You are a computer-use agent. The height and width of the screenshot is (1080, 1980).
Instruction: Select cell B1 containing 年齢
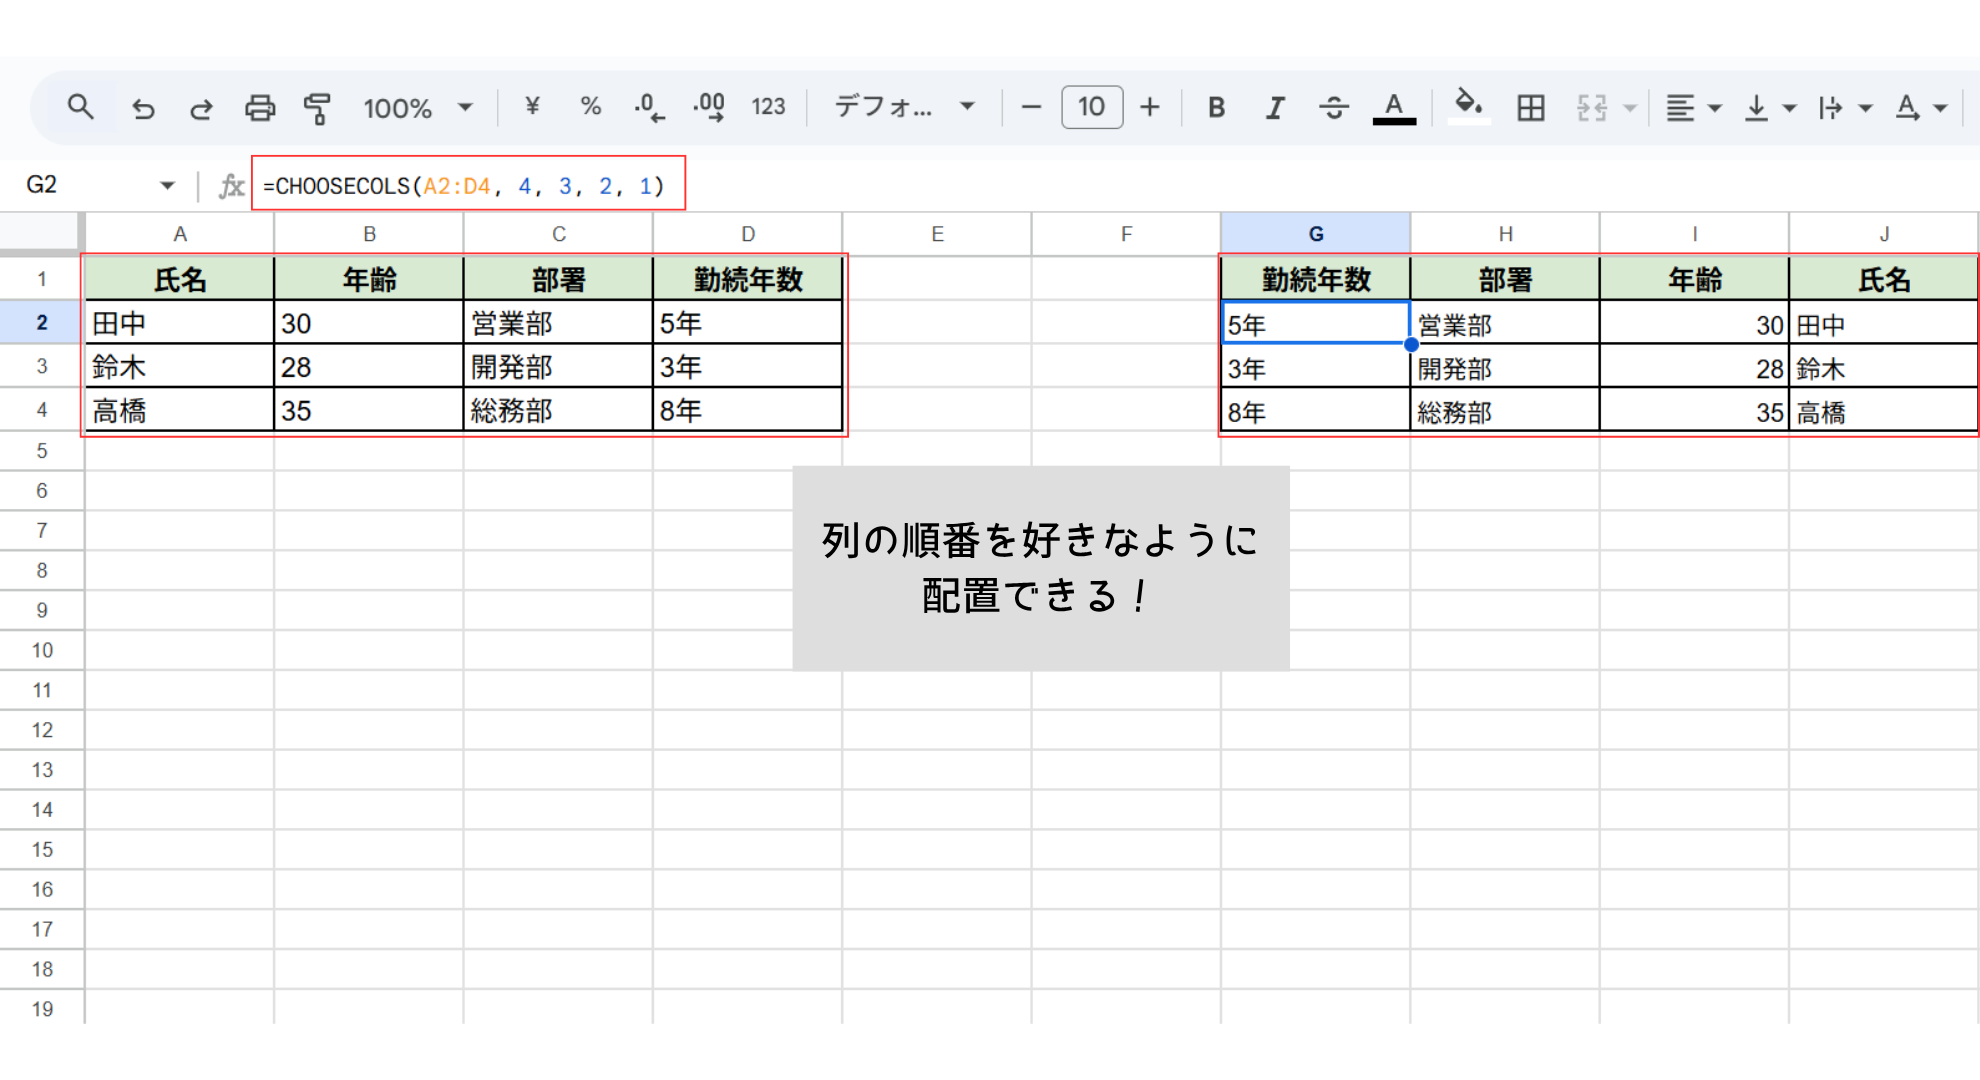click(x=369, y=279)
